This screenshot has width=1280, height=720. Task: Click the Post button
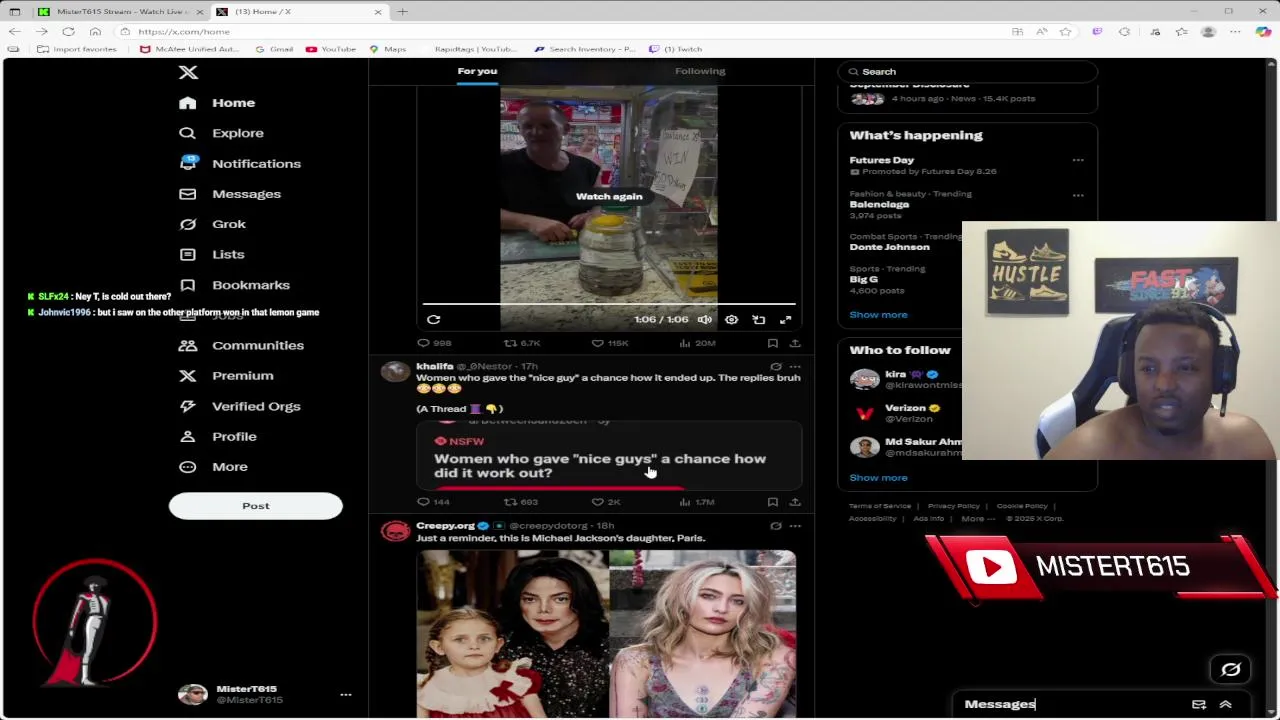pos(255,506)
